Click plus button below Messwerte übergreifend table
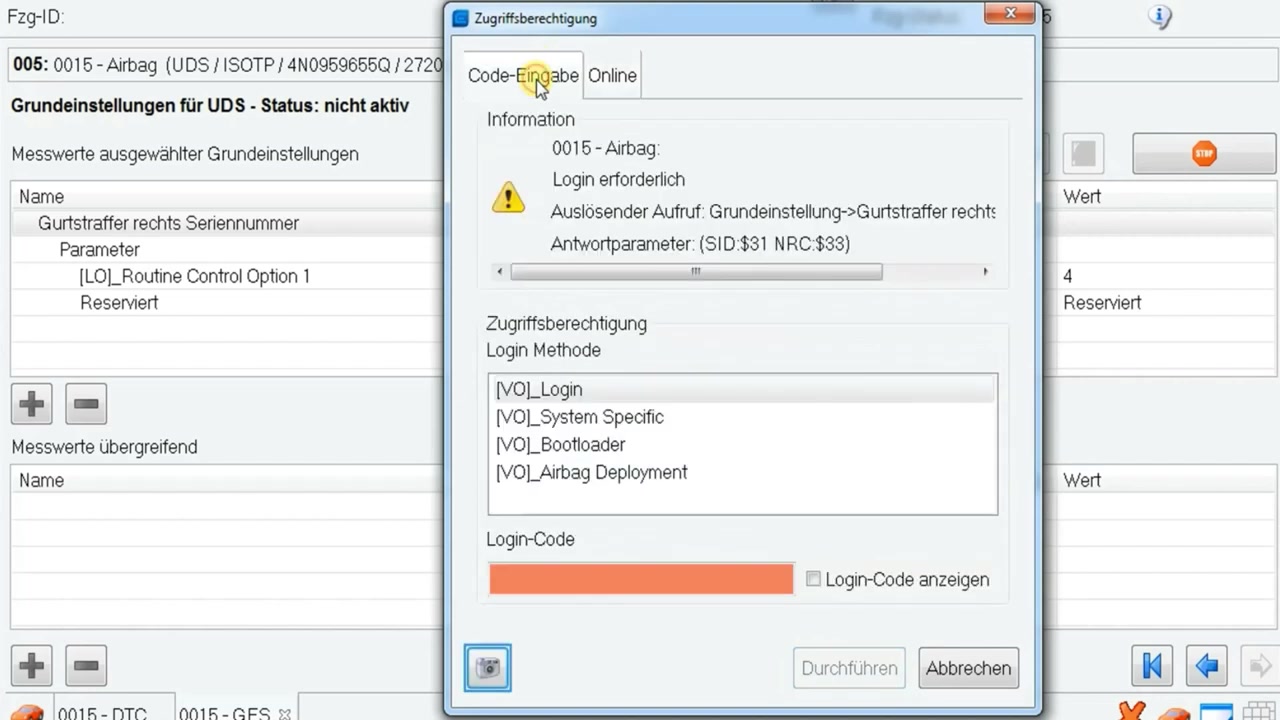Viewport: 1280px width, 720px height. tap(32, 666)
